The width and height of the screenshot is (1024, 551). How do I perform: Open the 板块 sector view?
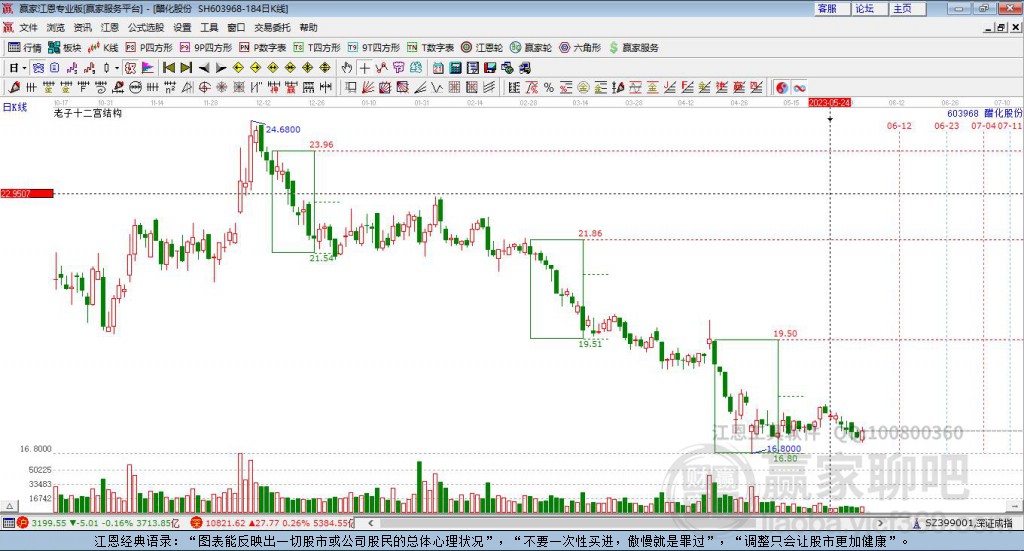pos(65,48)
